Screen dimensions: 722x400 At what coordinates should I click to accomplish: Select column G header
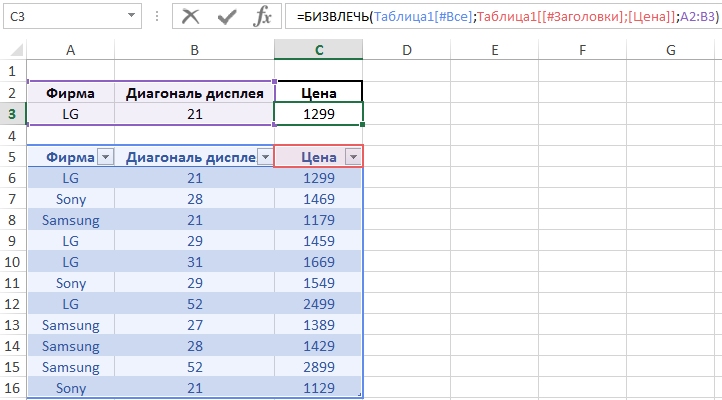pos(670,50)
